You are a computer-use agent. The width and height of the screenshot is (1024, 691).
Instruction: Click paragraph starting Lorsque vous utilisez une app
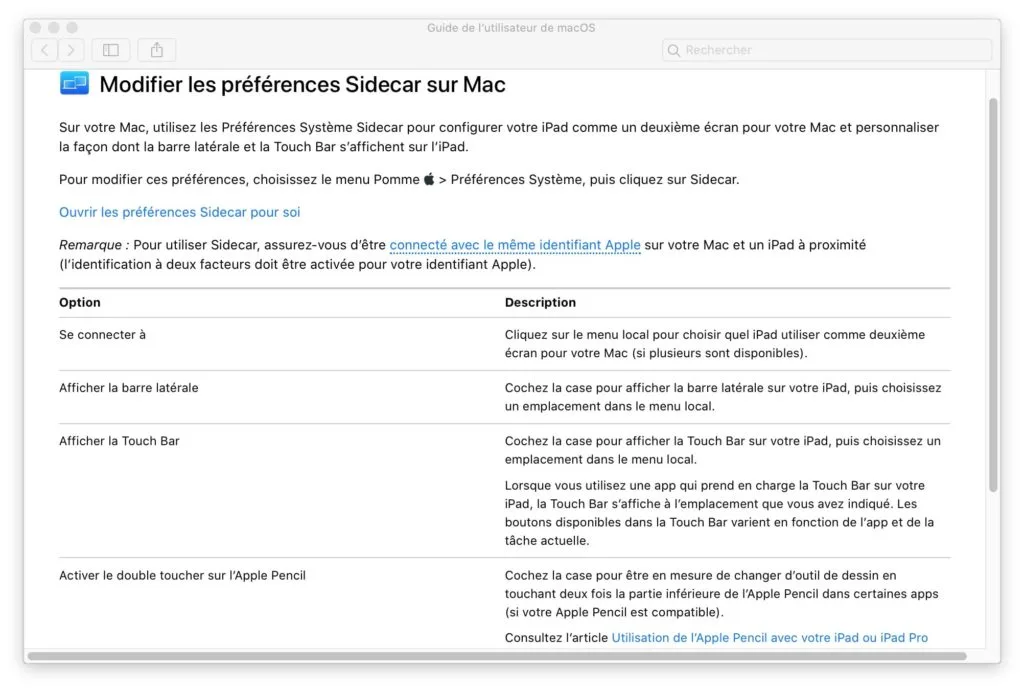click(719, 513)
